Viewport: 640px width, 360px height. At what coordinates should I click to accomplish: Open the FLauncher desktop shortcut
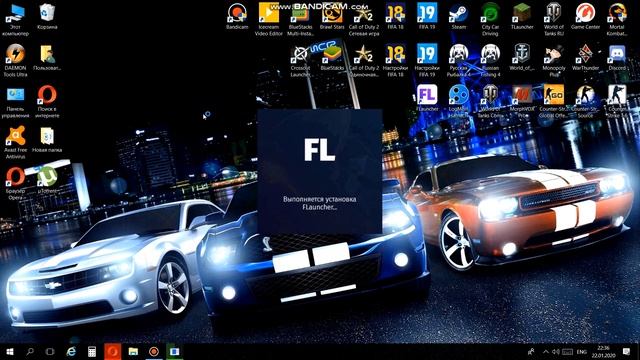point(427,98)
